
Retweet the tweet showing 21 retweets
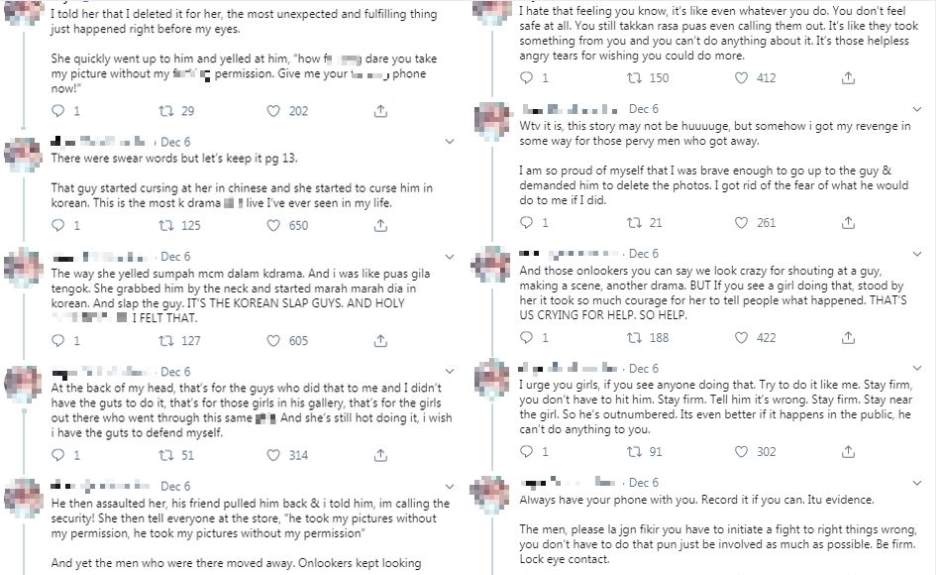click(x=634, y=223)
